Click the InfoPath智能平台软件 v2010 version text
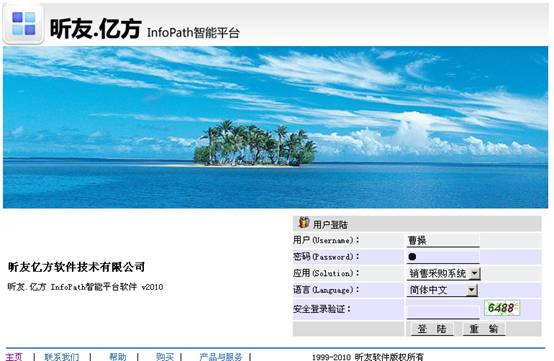The width and height of the screenshot is (554, 361). click(x=85, y=286)
